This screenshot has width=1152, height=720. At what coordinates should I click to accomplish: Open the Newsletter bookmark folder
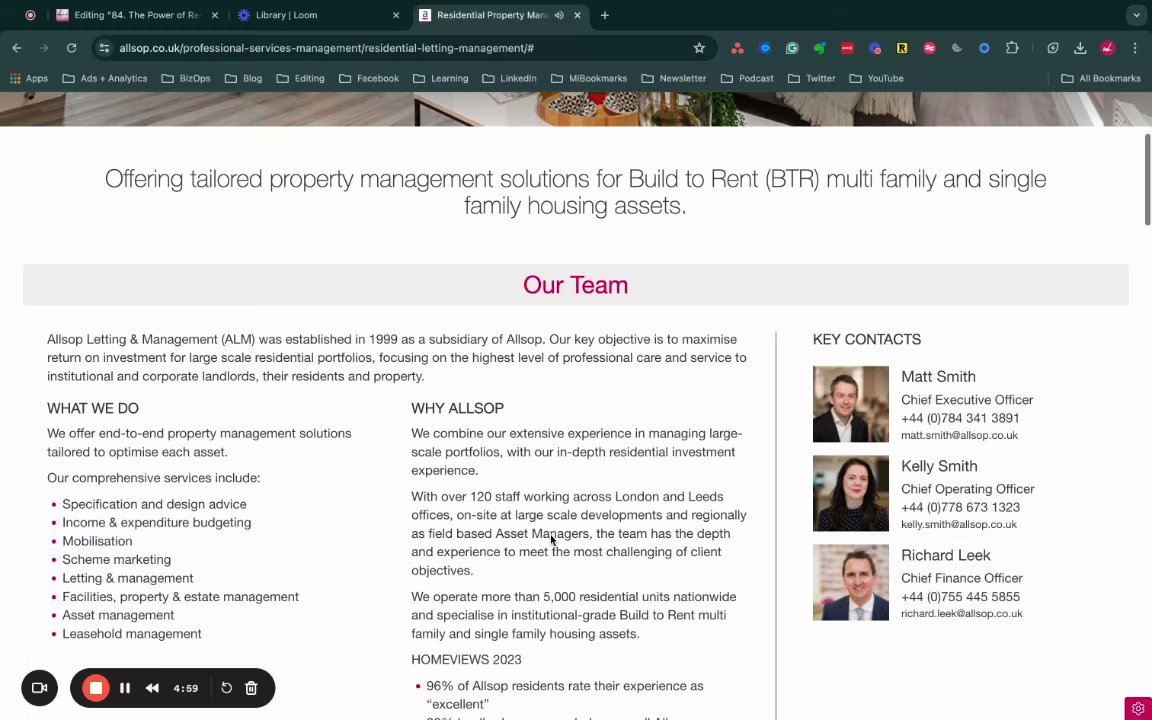pyautogui.click(x=674, y=78)
